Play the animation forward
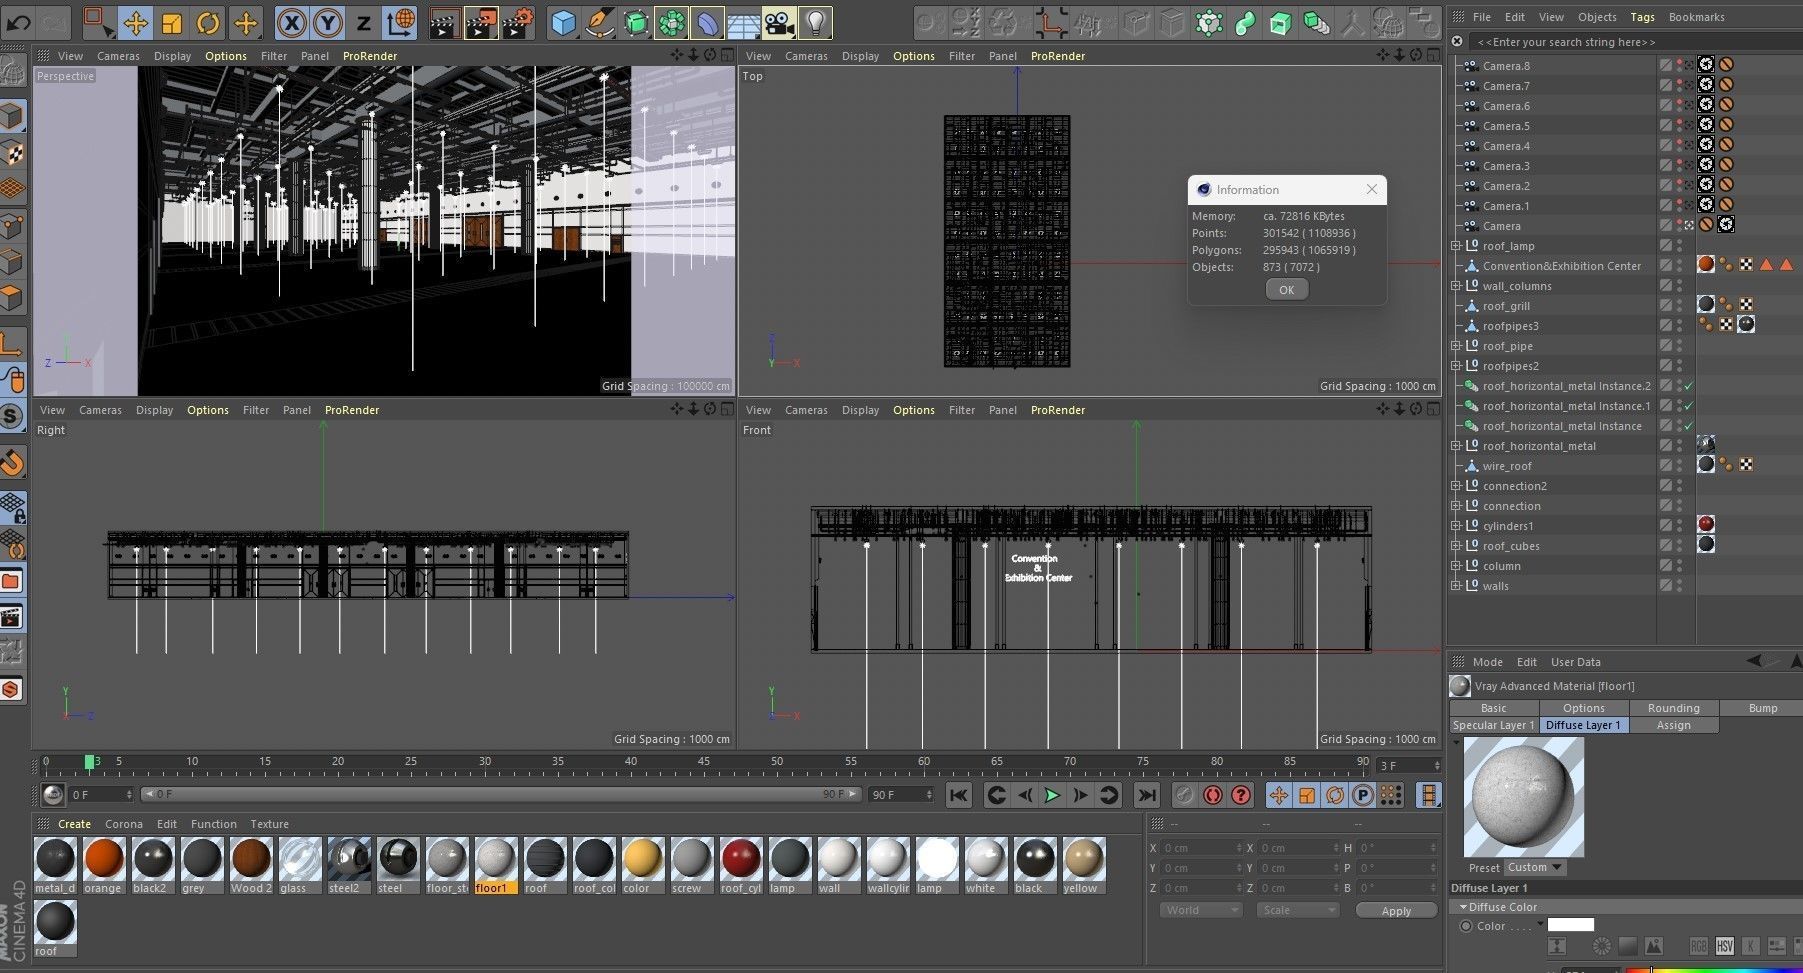1803x973 pixels. point(1052,795)
